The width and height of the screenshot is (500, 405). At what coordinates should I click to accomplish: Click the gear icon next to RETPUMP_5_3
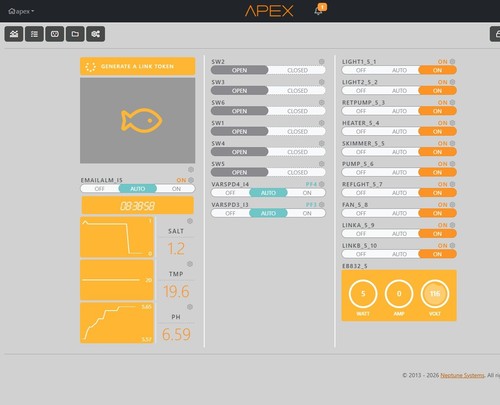click(452, 102)
